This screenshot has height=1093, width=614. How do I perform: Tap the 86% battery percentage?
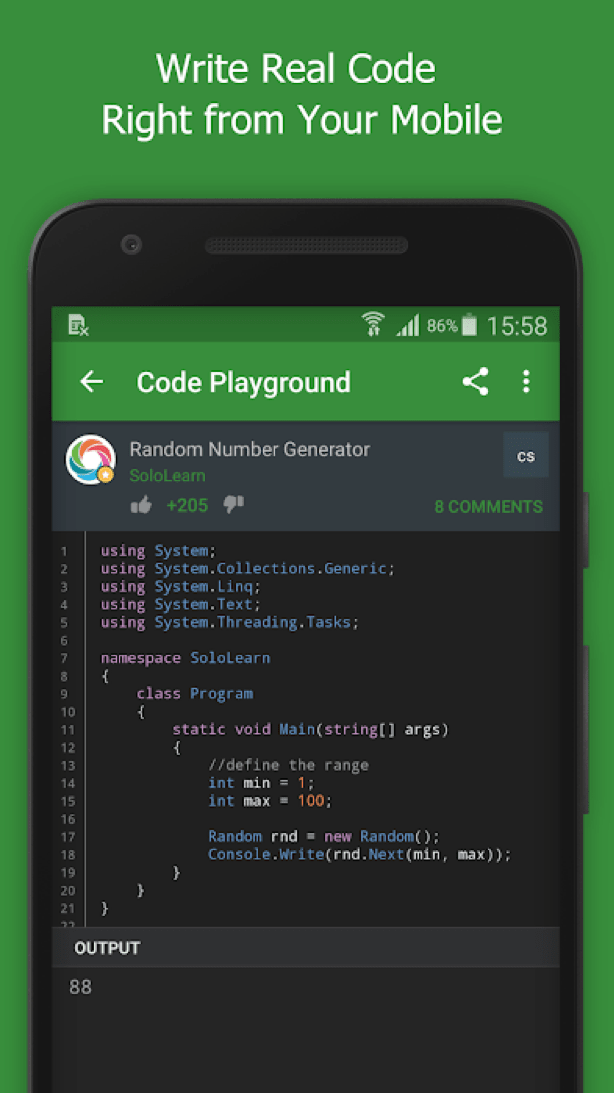(442, 326)
